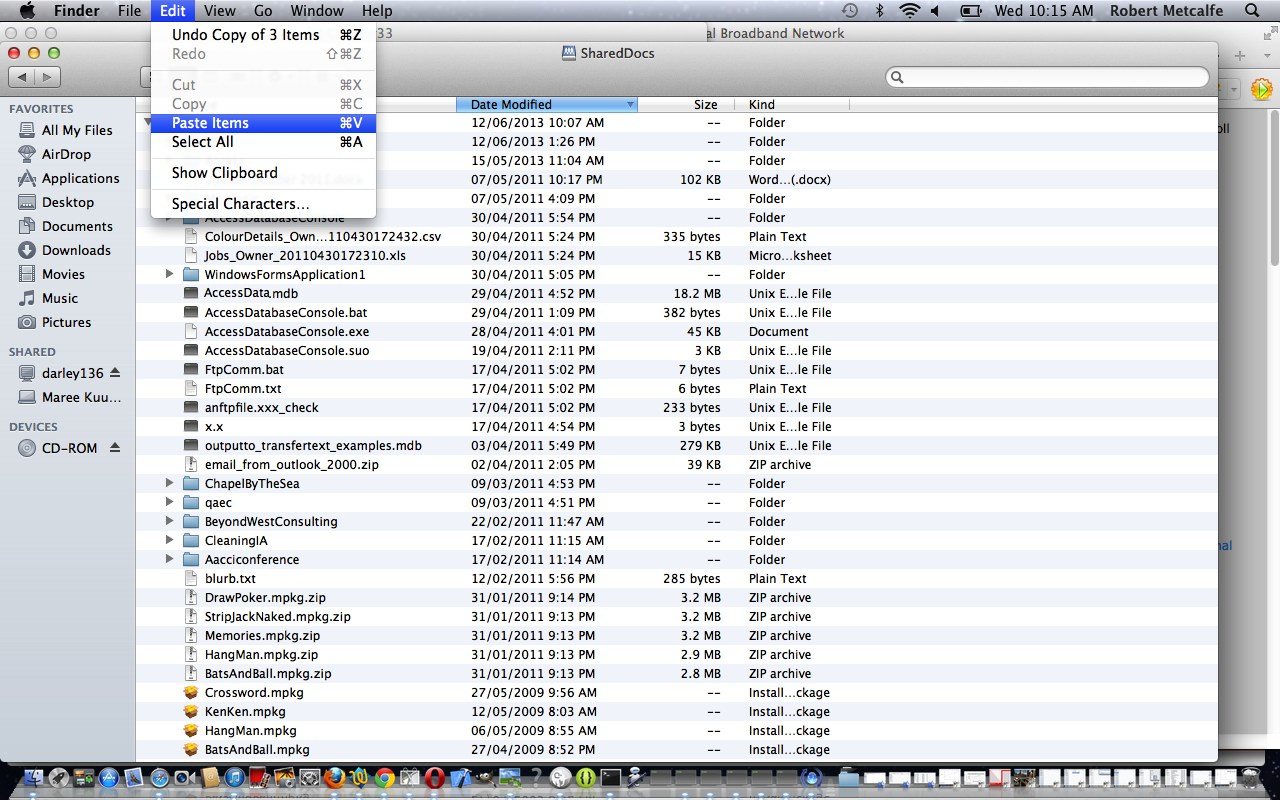Launch Google Chrome from the Dock
The width and height of the screenshot is (1280, 800).
(385, 778)
